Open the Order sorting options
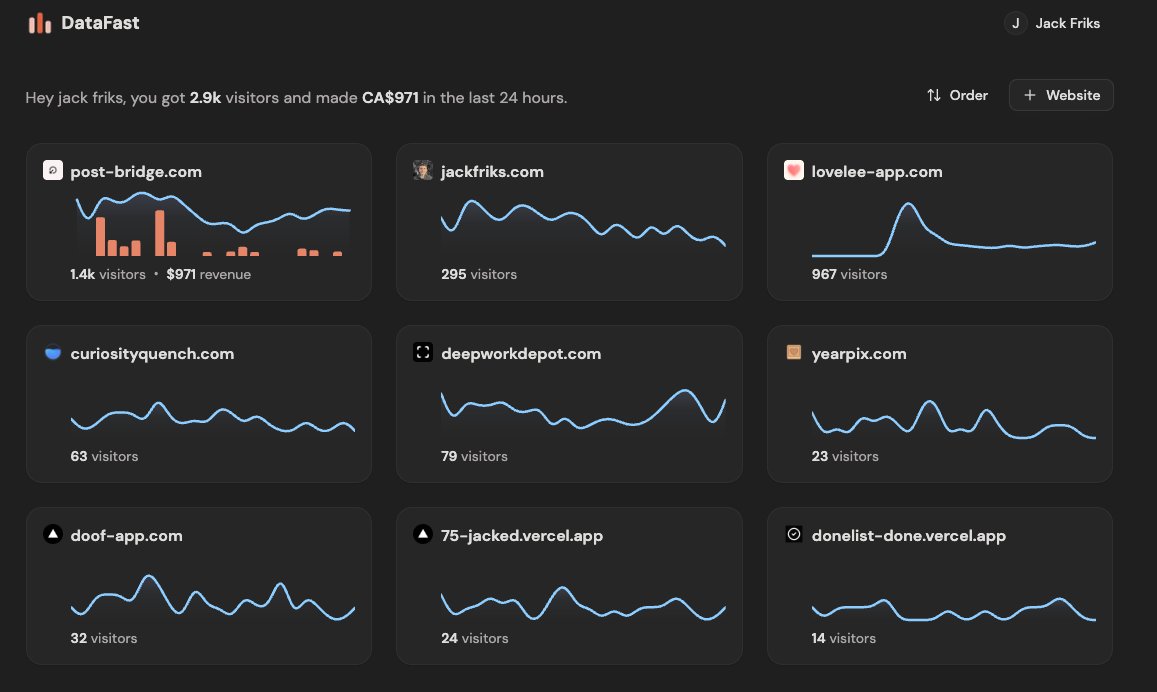Image resolution: width=1157 pixels, height=692 pixels. [957, 95]
